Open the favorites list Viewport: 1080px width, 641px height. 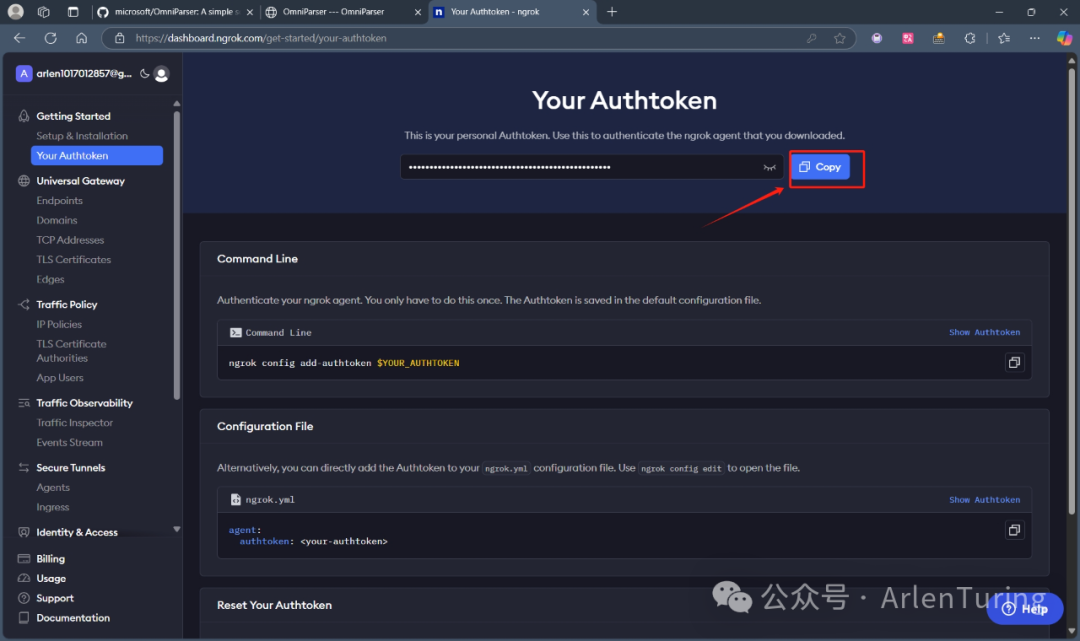(x=1004, y=39)
